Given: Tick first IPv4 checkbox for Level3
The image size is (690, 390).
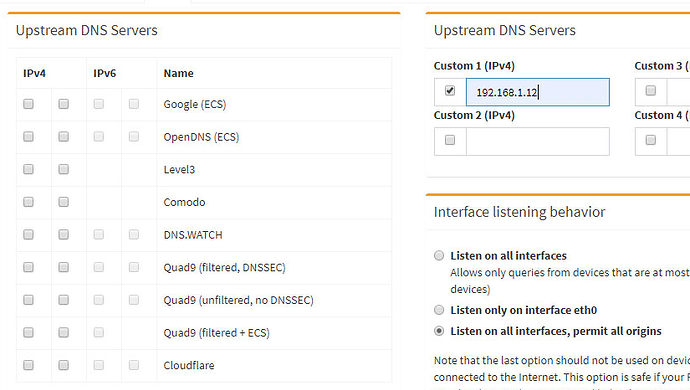Looking at the screenshot, I should (x=29, y=169).
